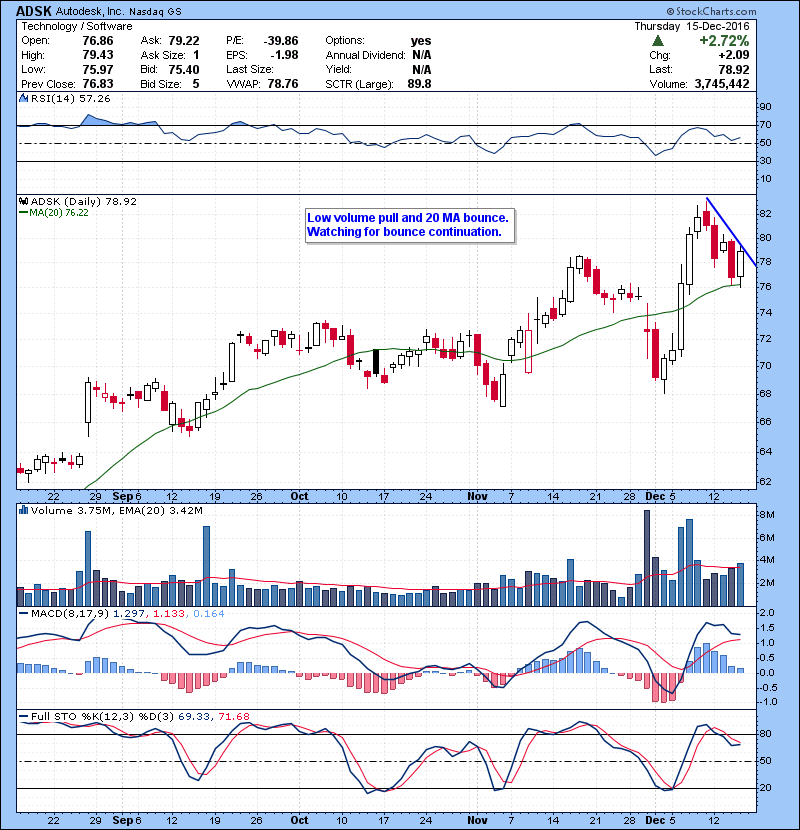The width and height of the screenshot is (800, 830).
Task: Click the Annual Dividend N/A value
Action: 421,55
